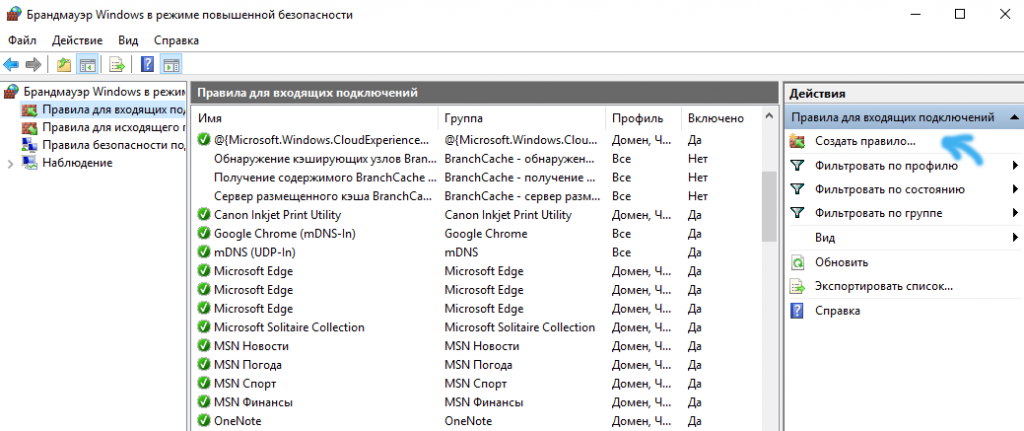Click the Export list toolbar icon

117,64
